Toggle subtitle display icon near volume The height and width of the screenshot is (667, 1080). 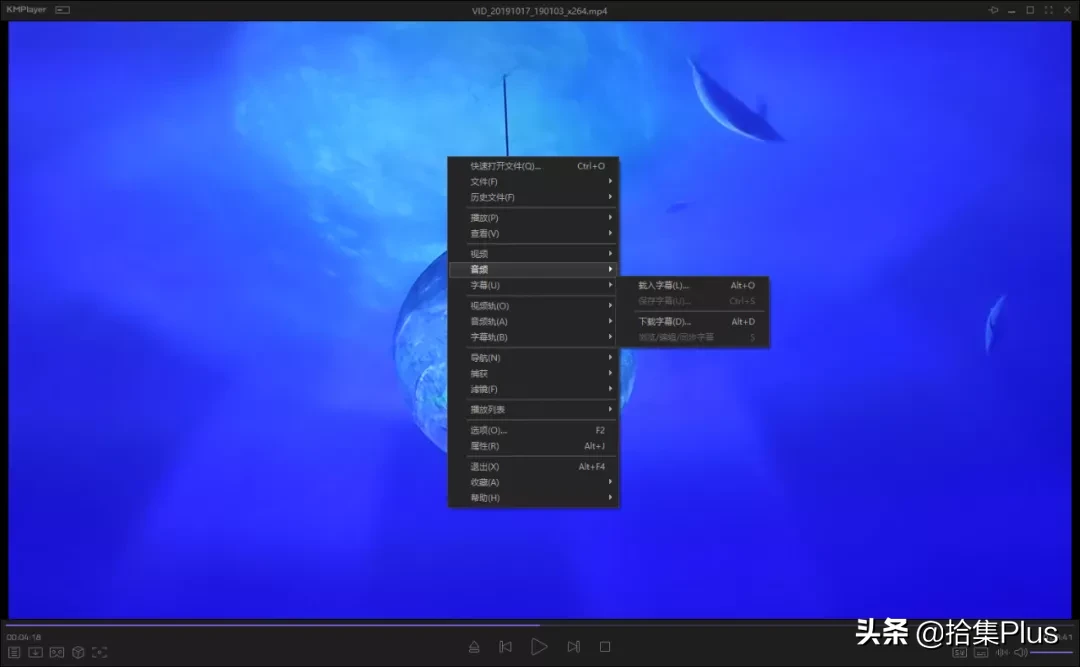coord(981,652)
